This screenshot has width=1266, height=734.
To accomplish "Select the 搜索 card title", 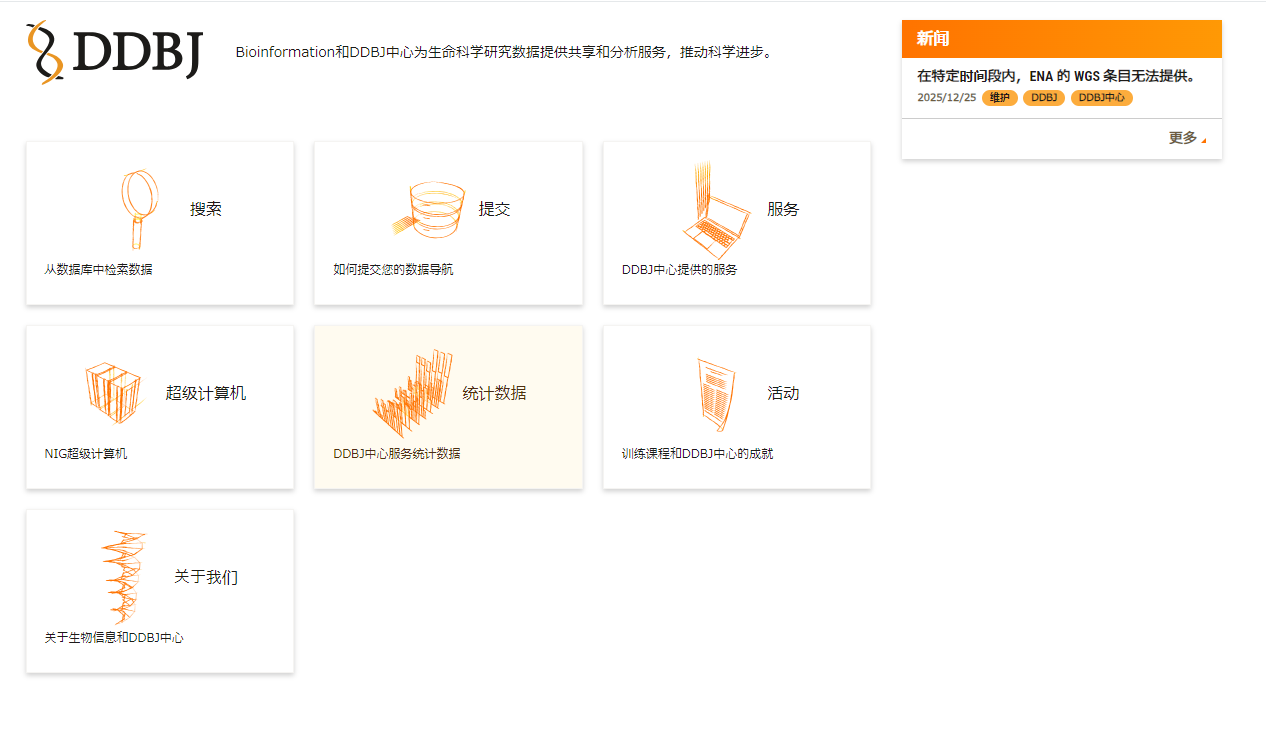I will (205, 210).
